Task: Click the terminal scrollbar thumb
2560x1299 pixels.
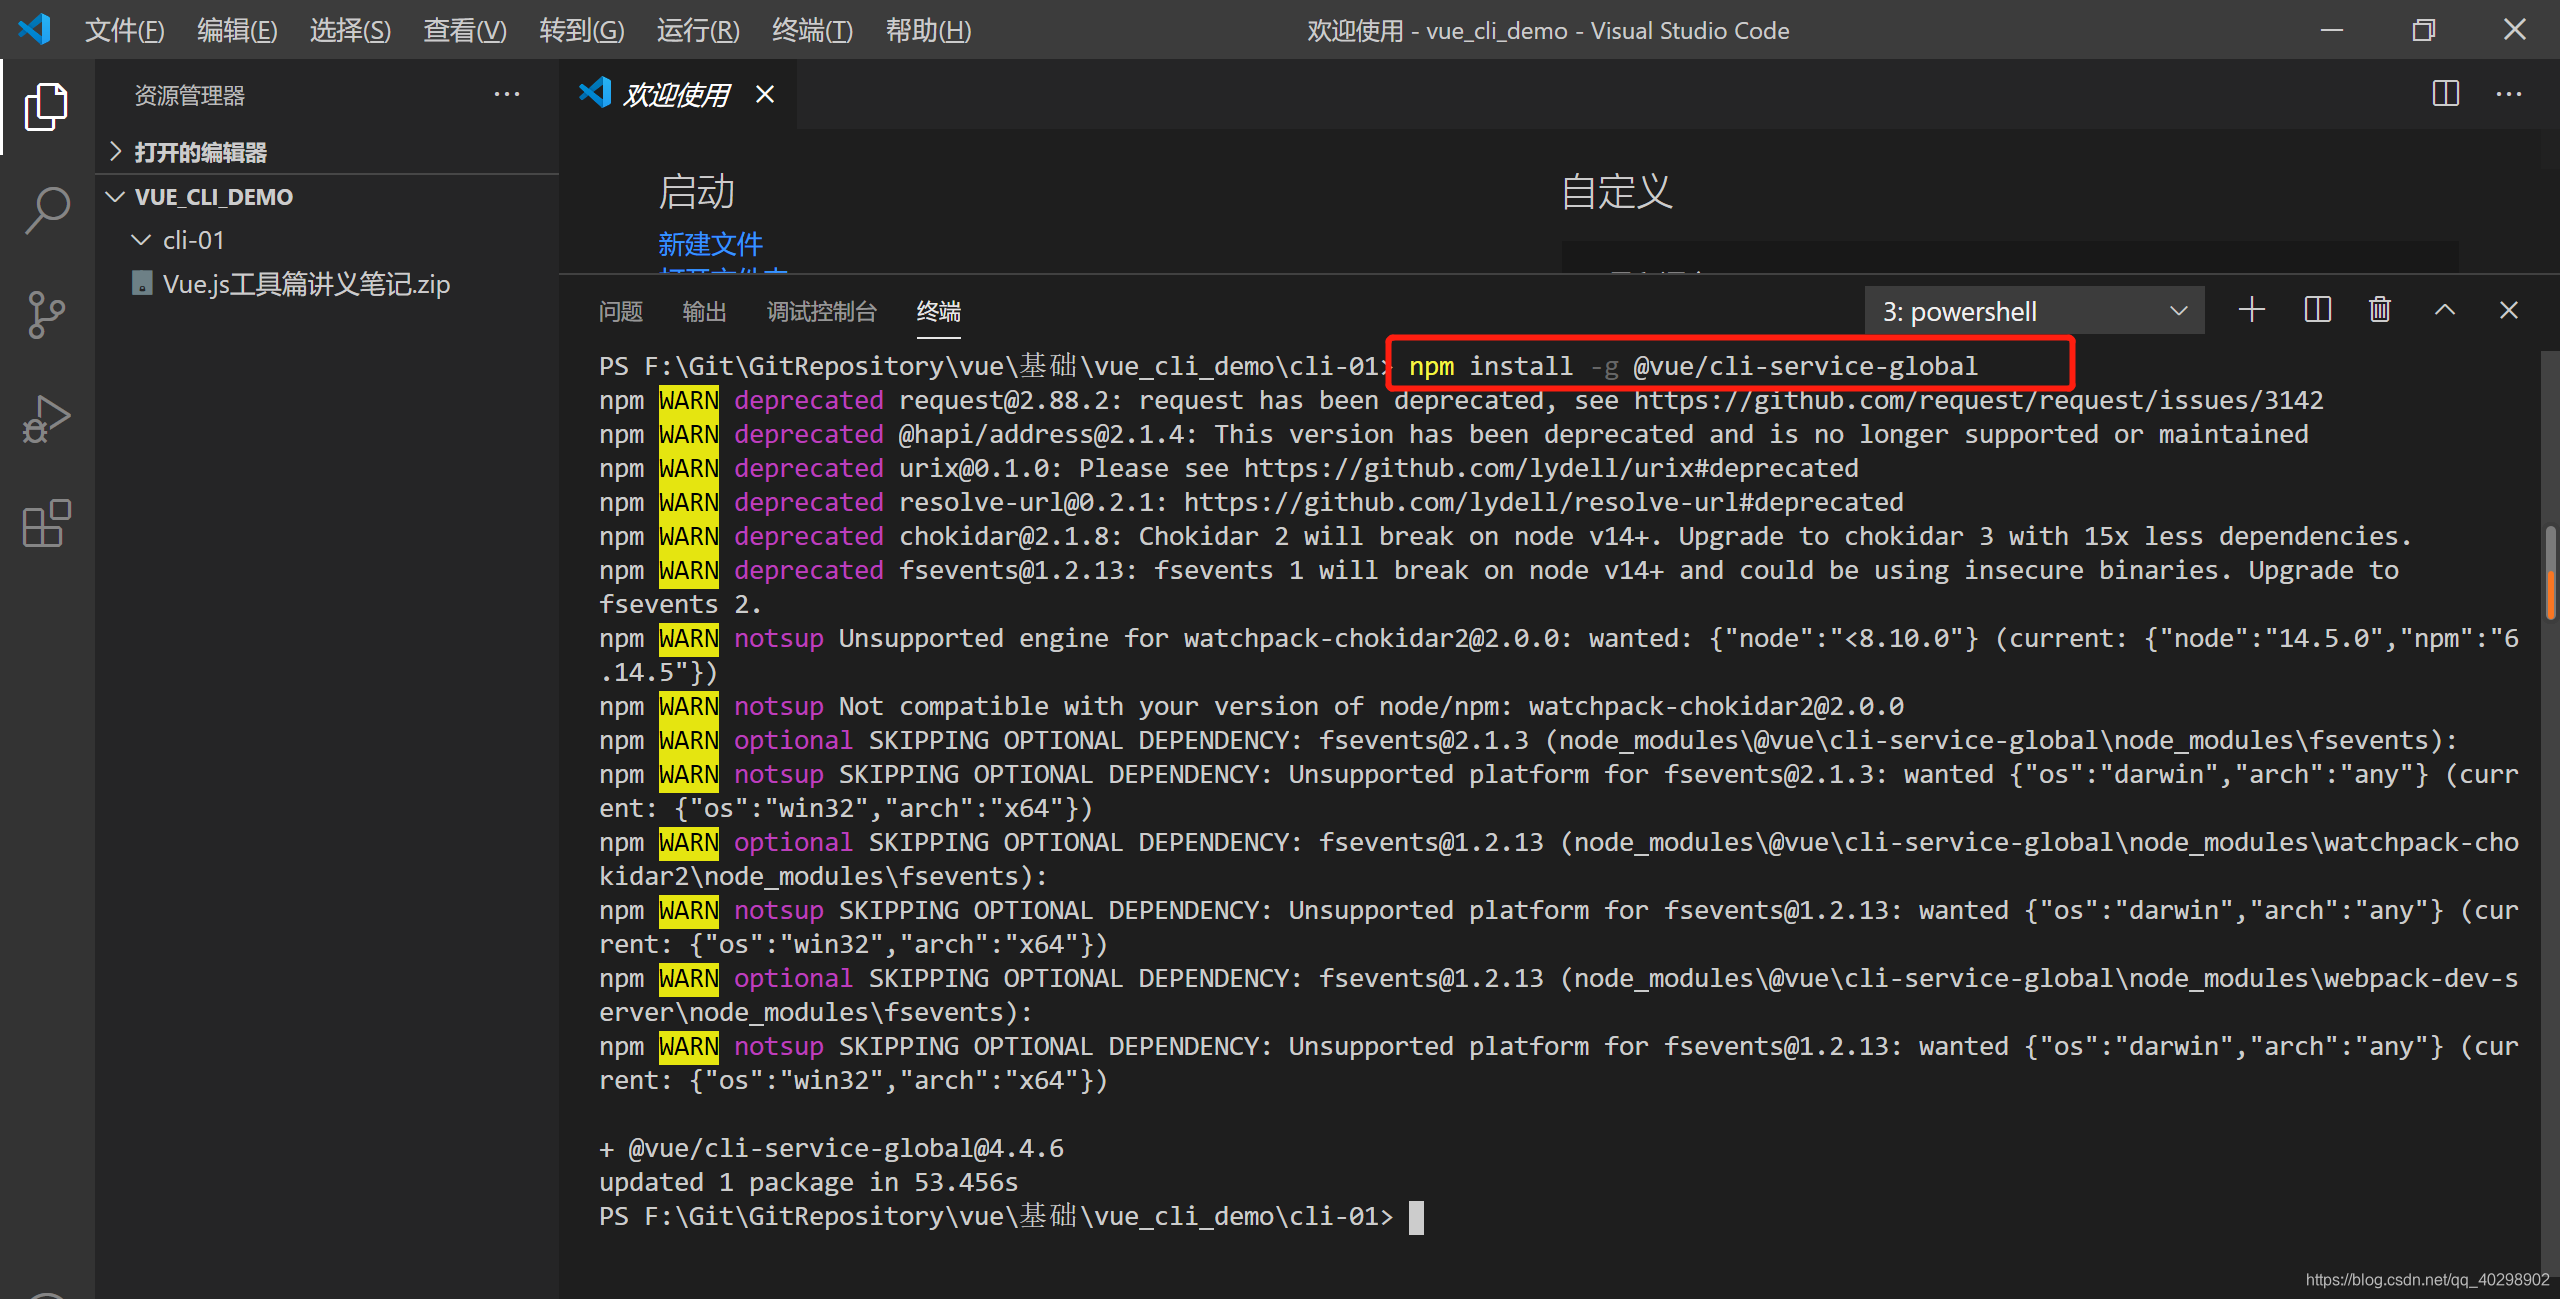Action: 2551,573
